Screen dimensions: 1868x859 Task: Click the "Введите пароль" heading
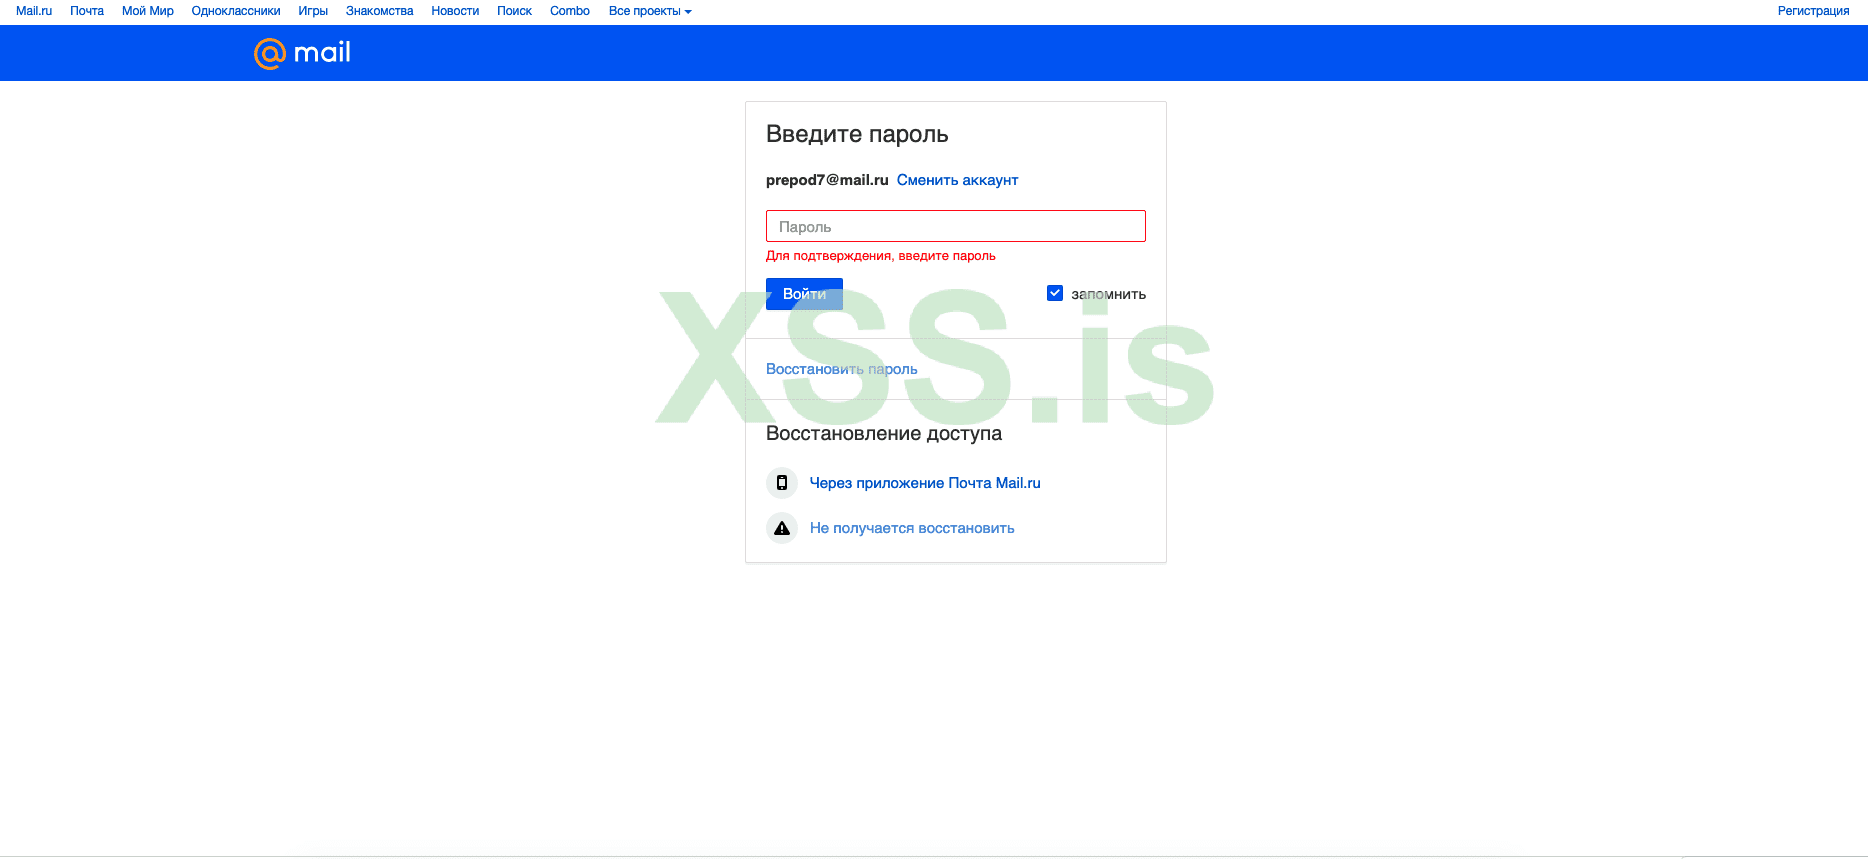pos(857,134)
